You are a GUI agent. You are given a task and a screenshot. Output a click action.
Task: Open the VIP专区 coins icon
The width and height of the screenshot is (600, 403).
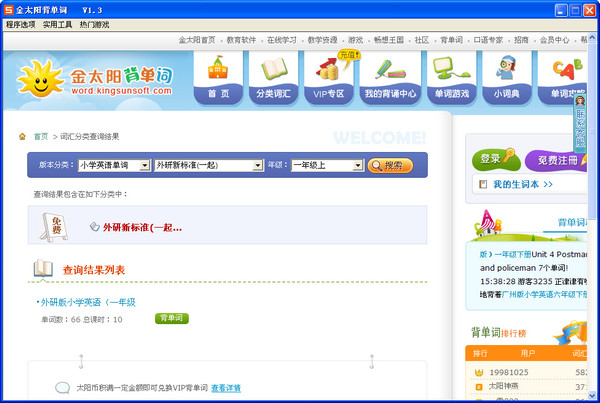pos(328,69)
